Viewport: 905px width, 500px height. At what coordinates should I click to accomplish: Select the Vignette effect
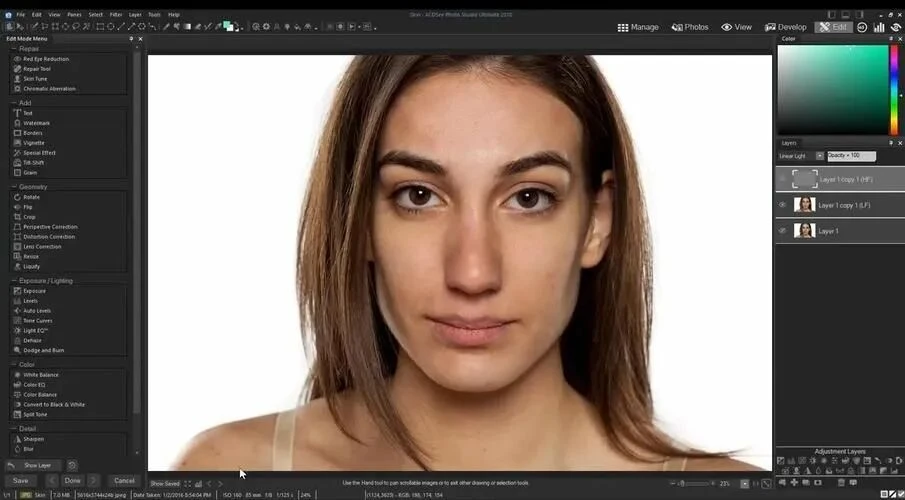(x=34, y=143)
